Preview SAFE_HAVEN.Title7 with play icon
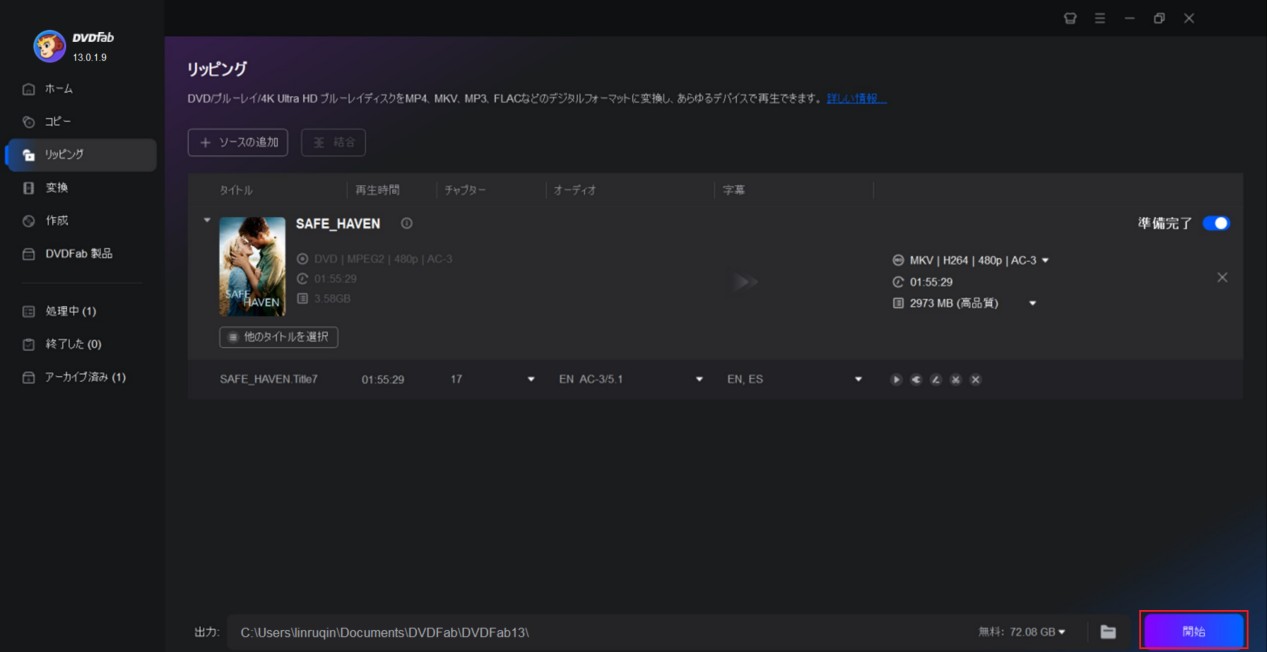The height and width of the screenshot is (652, 1267). 896,380
